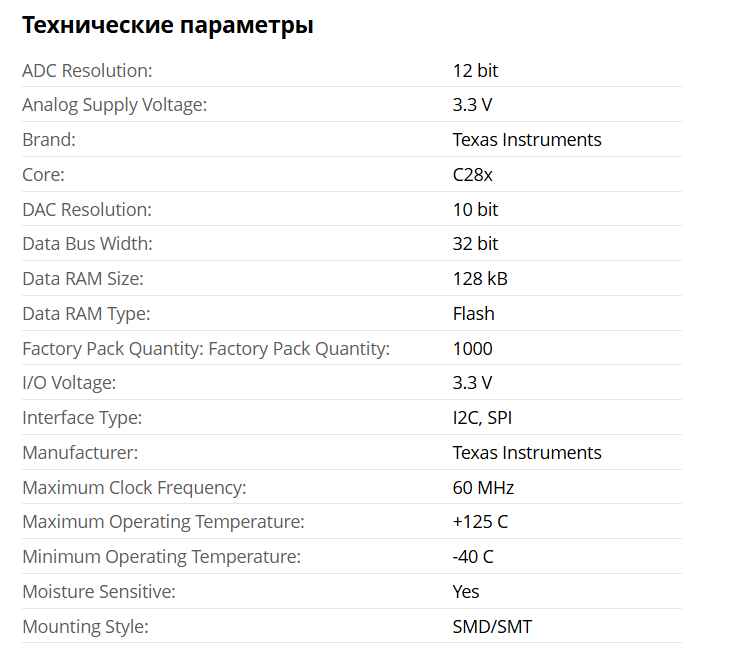Click the 'Maximum Operating Temperature:' label
The image size is (736, 648).
tap(163, 522)
